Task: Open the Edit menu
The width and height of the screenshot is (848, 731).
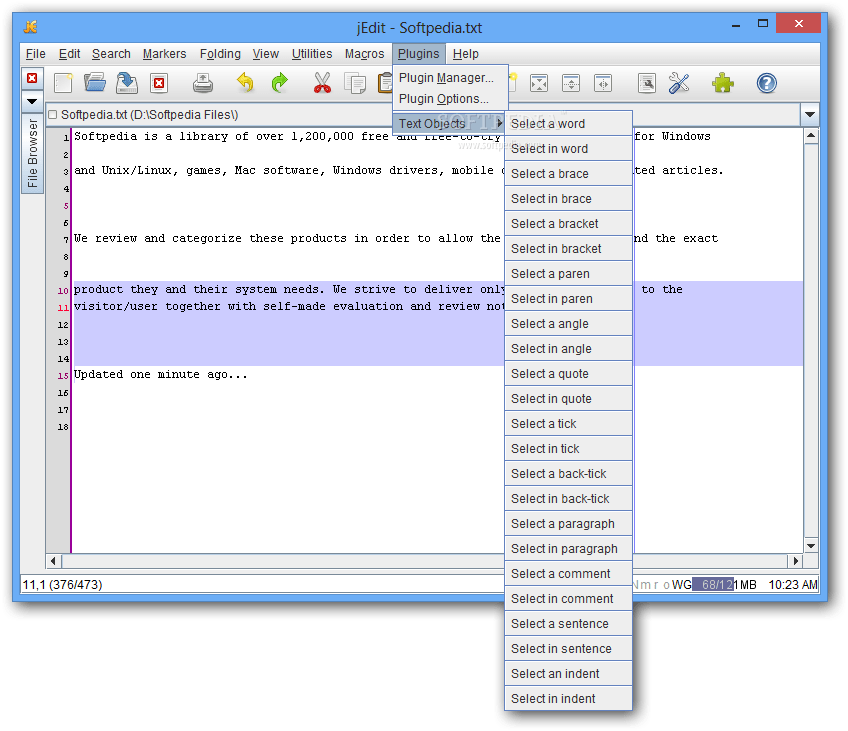Action: pyautogui.click(x=69, y=54)
